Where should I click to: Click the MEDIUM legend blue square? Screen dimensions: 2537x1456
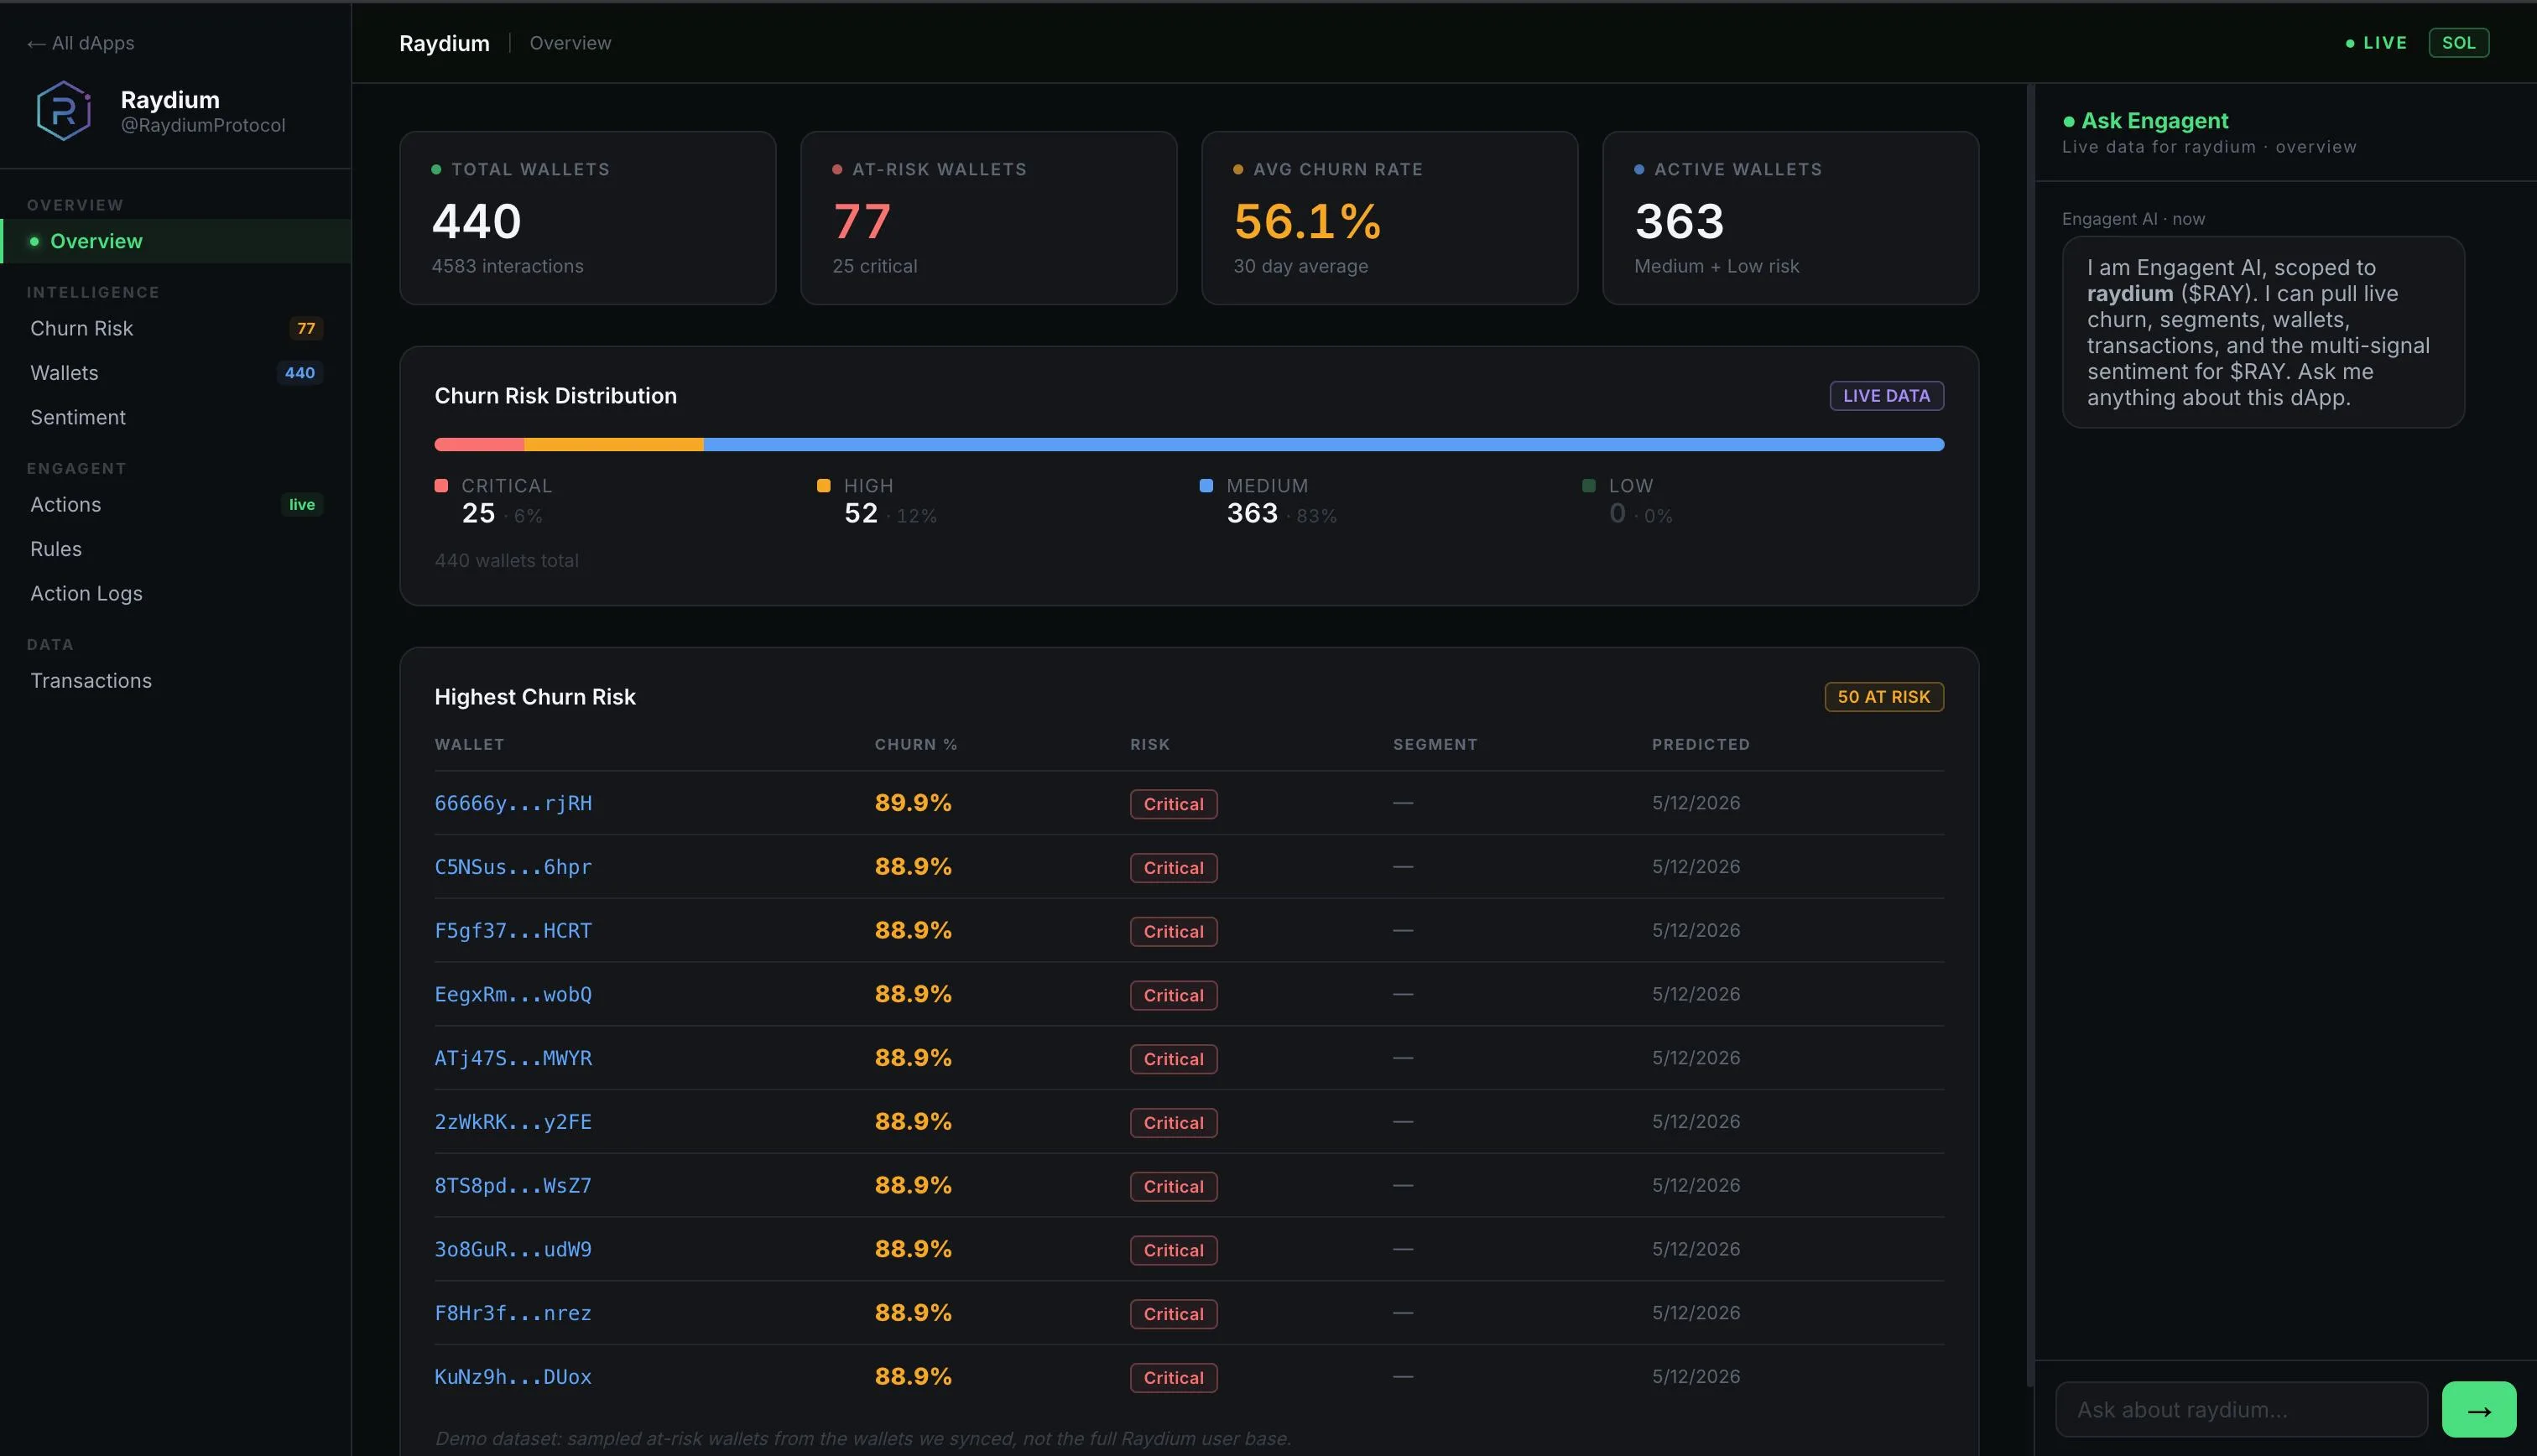point(1206,486)
